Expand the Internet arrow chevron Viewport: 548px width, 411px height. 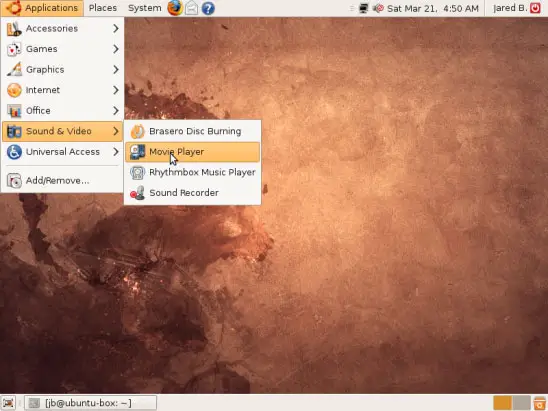(116, 90)
